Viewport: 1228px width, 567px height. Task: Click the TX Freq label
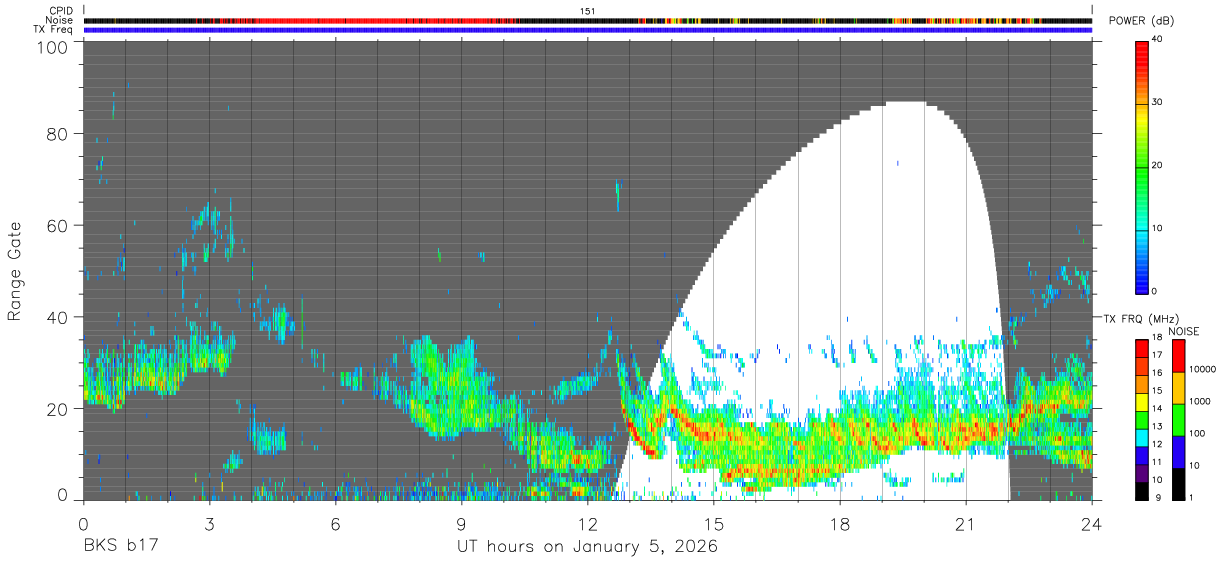(54, 29)
